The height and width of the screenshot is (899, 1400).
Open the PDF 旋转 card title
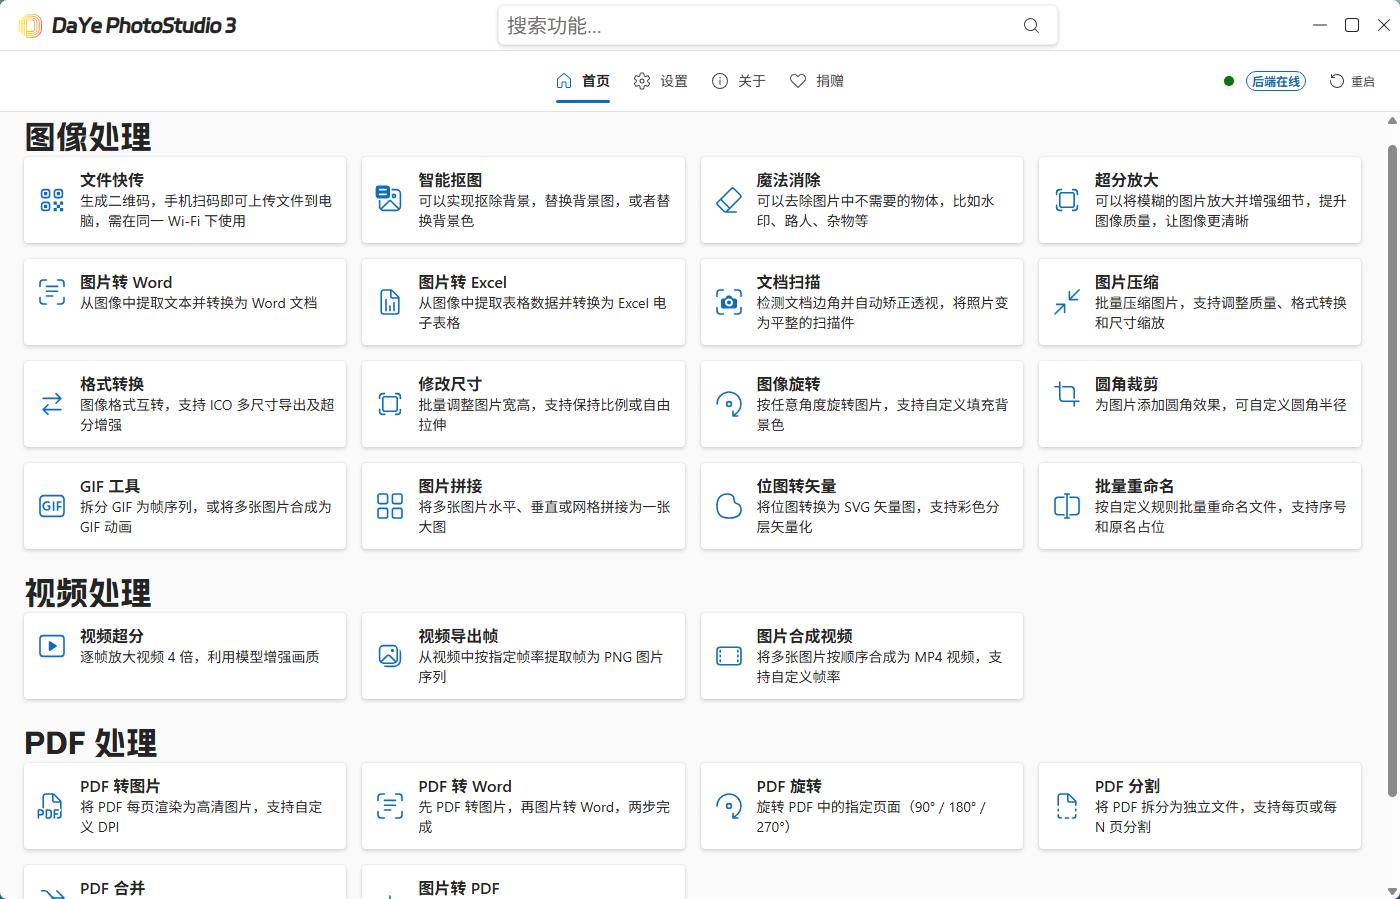(x=789, y=786)
